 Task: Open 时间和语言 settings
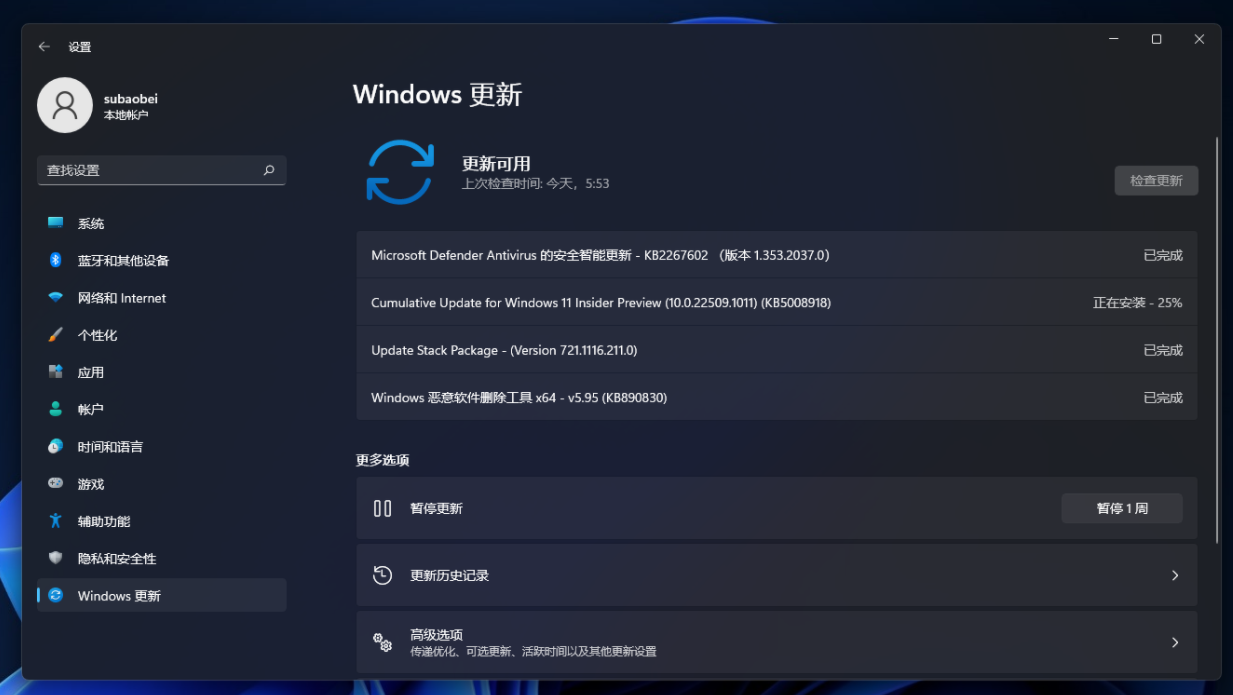[x=162, y=446]
